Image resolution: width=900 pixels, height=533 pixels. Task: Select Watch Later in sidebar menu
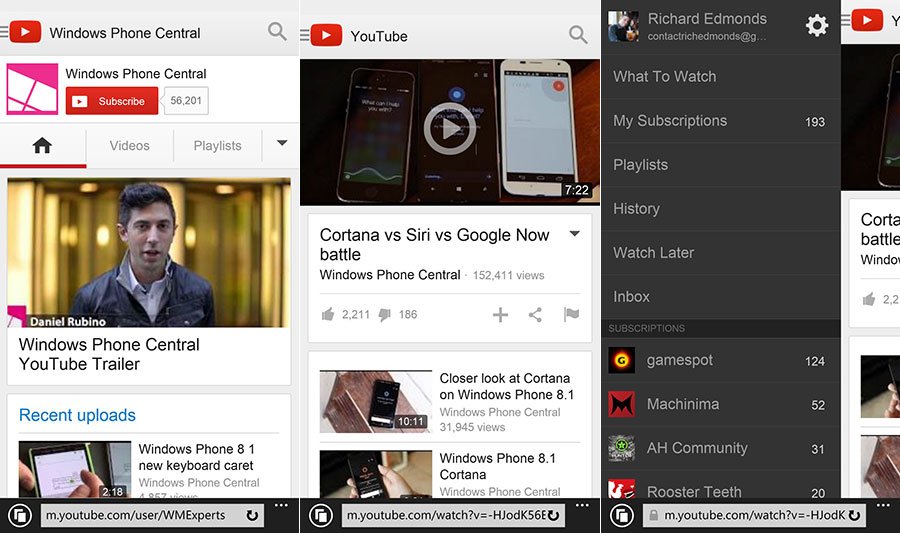(x=653, y=253)
